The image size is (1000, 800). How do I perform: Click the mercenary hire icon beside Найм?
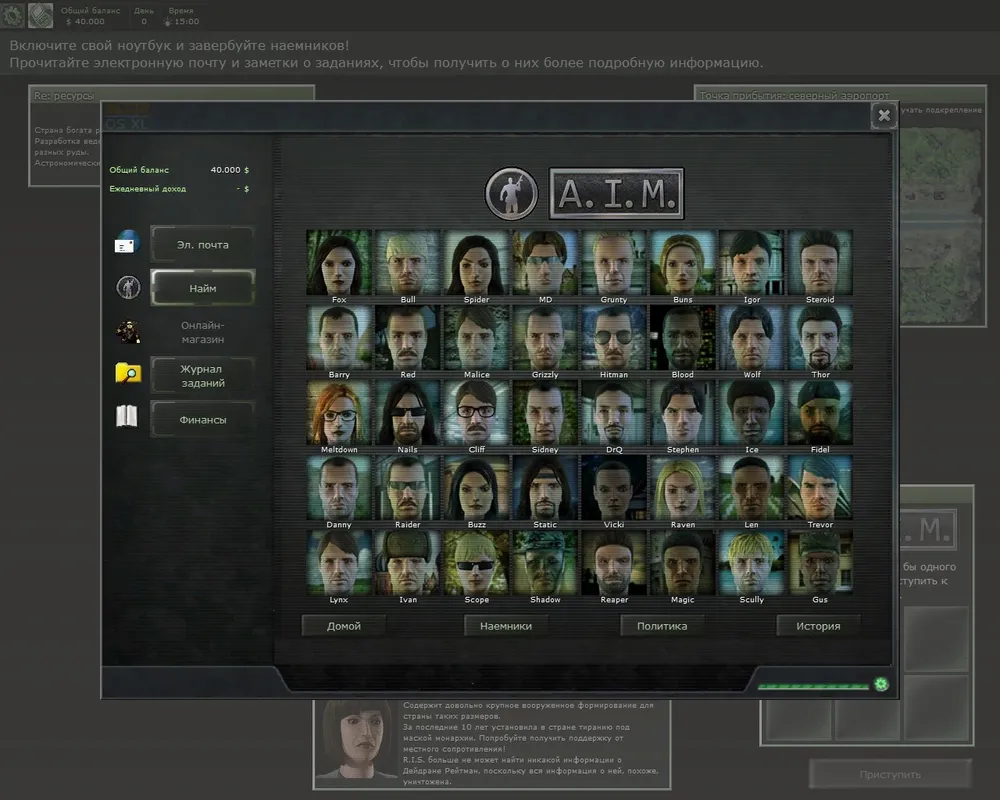pyautogui.click(x=127, y=288)
